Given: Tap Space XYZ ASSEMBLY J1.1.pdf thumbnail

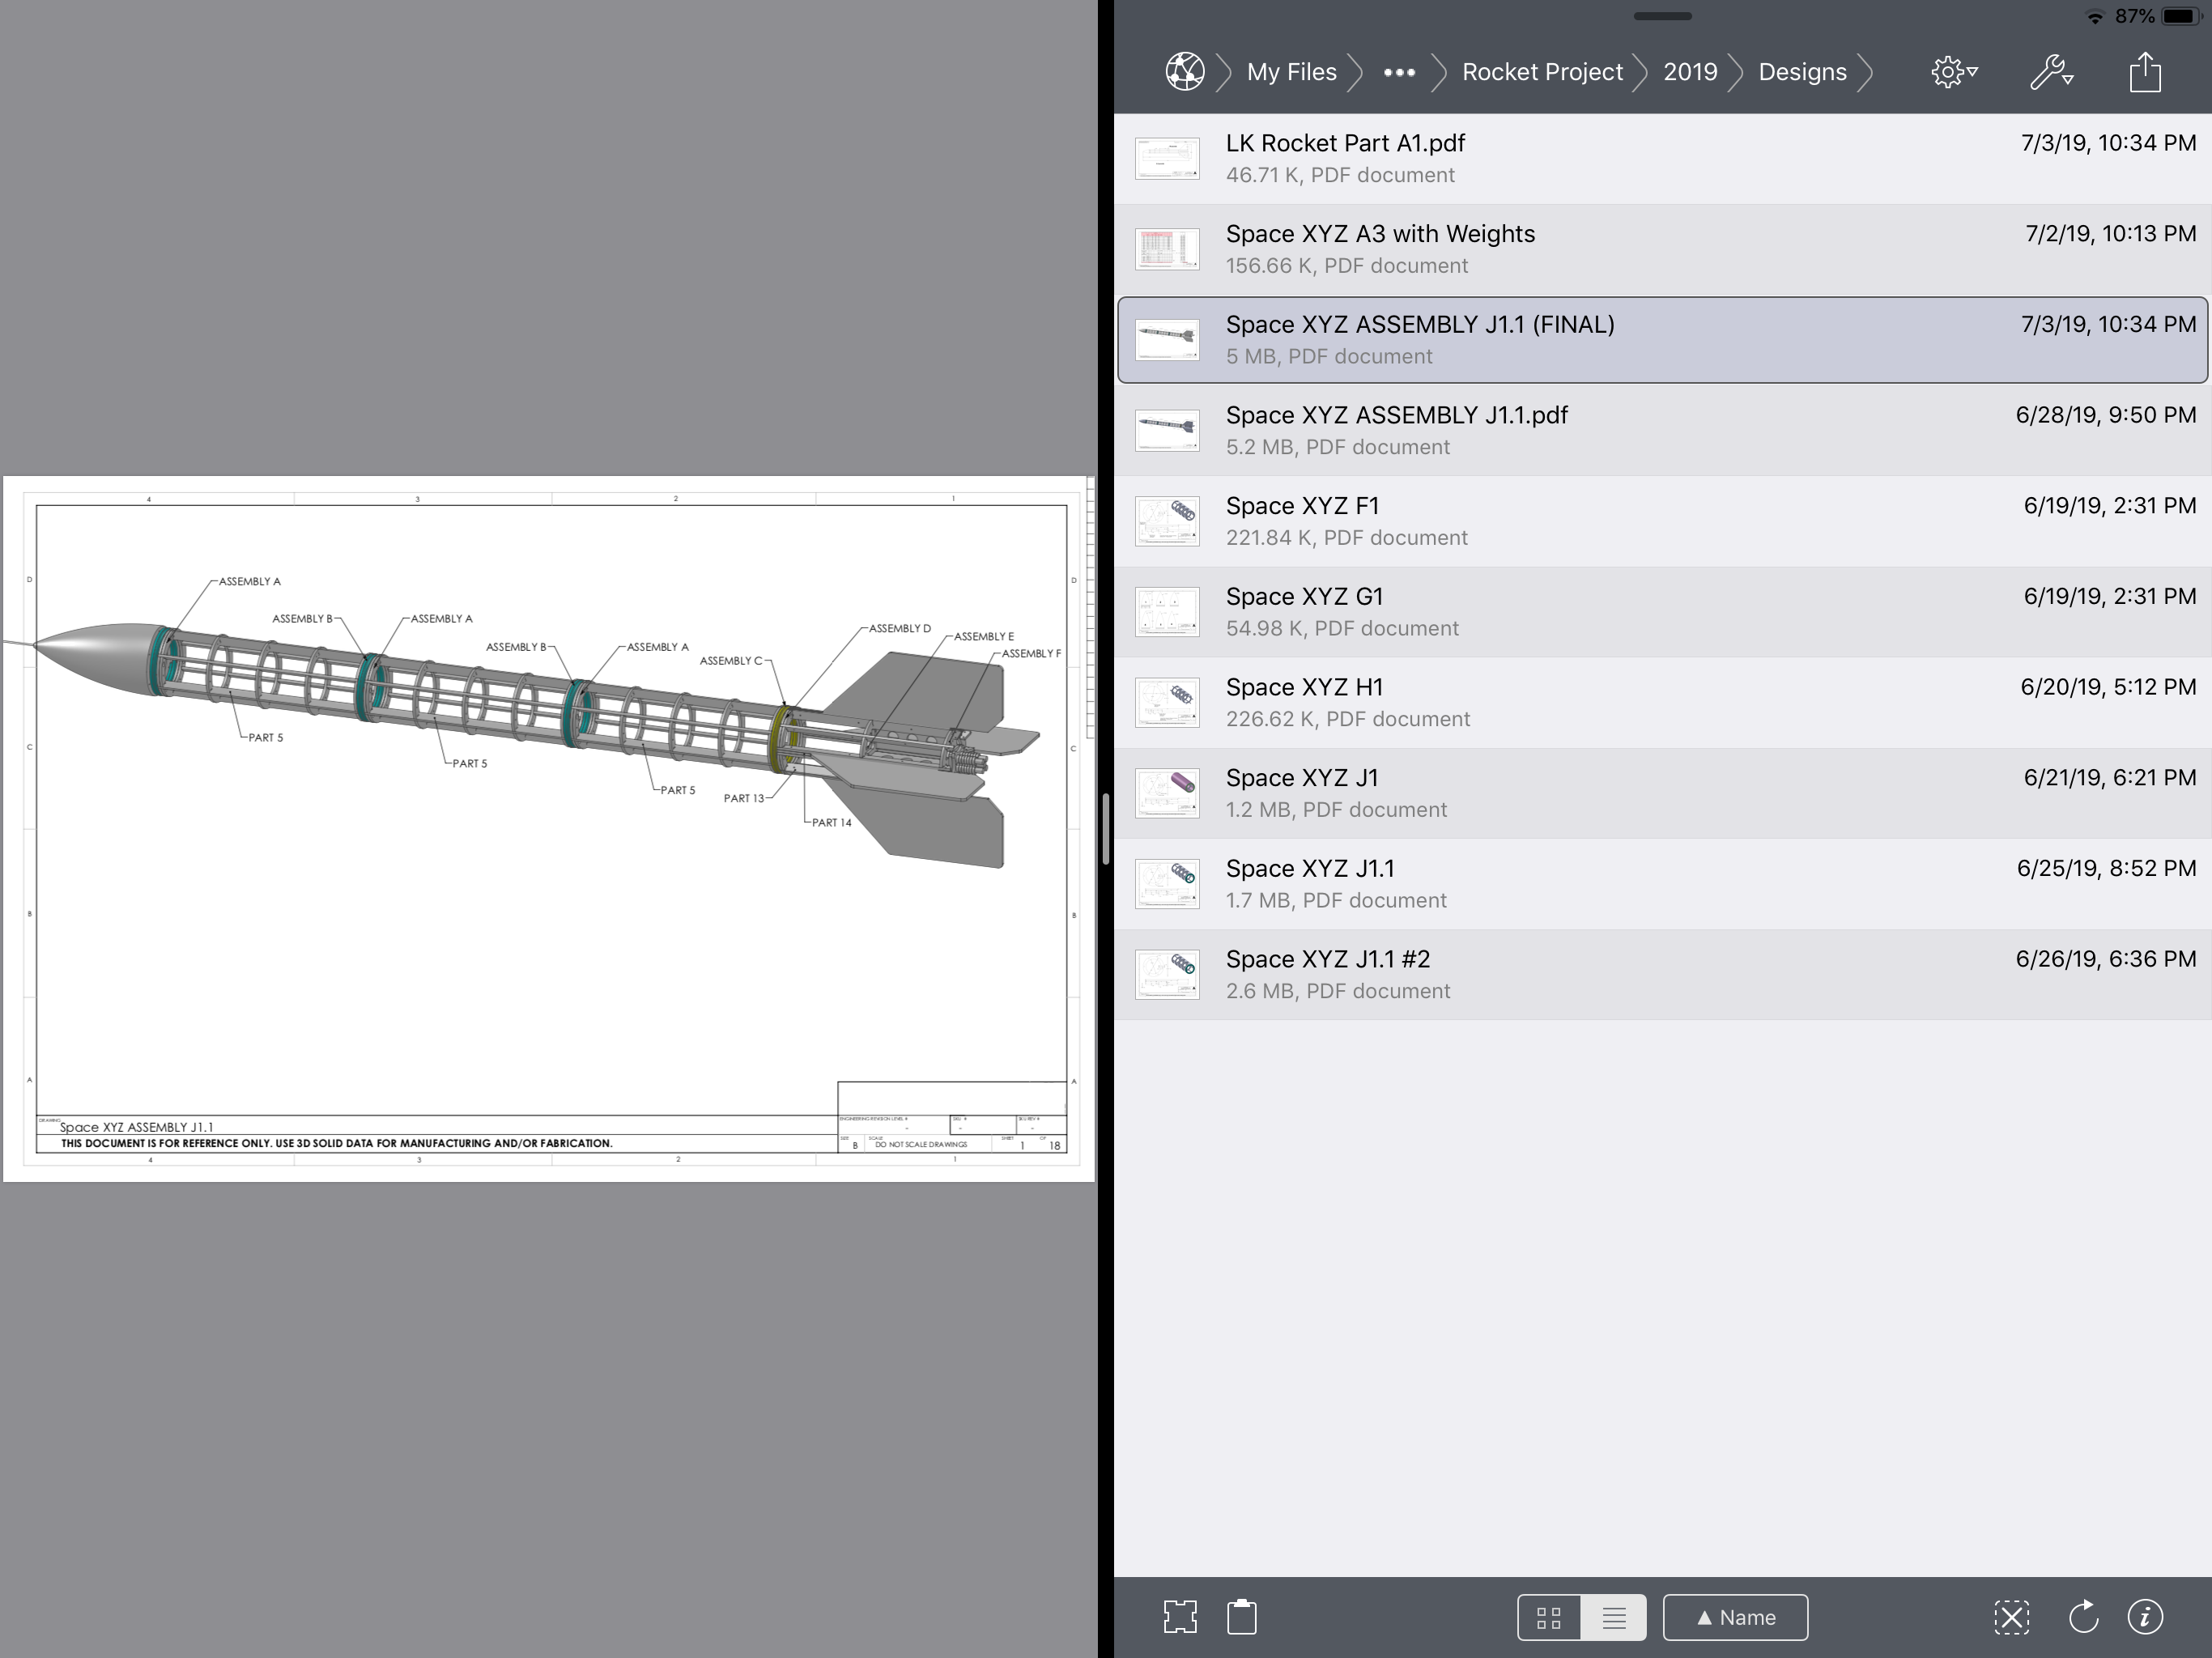Looking at the screenshot, I should [x=1167, y=431].
